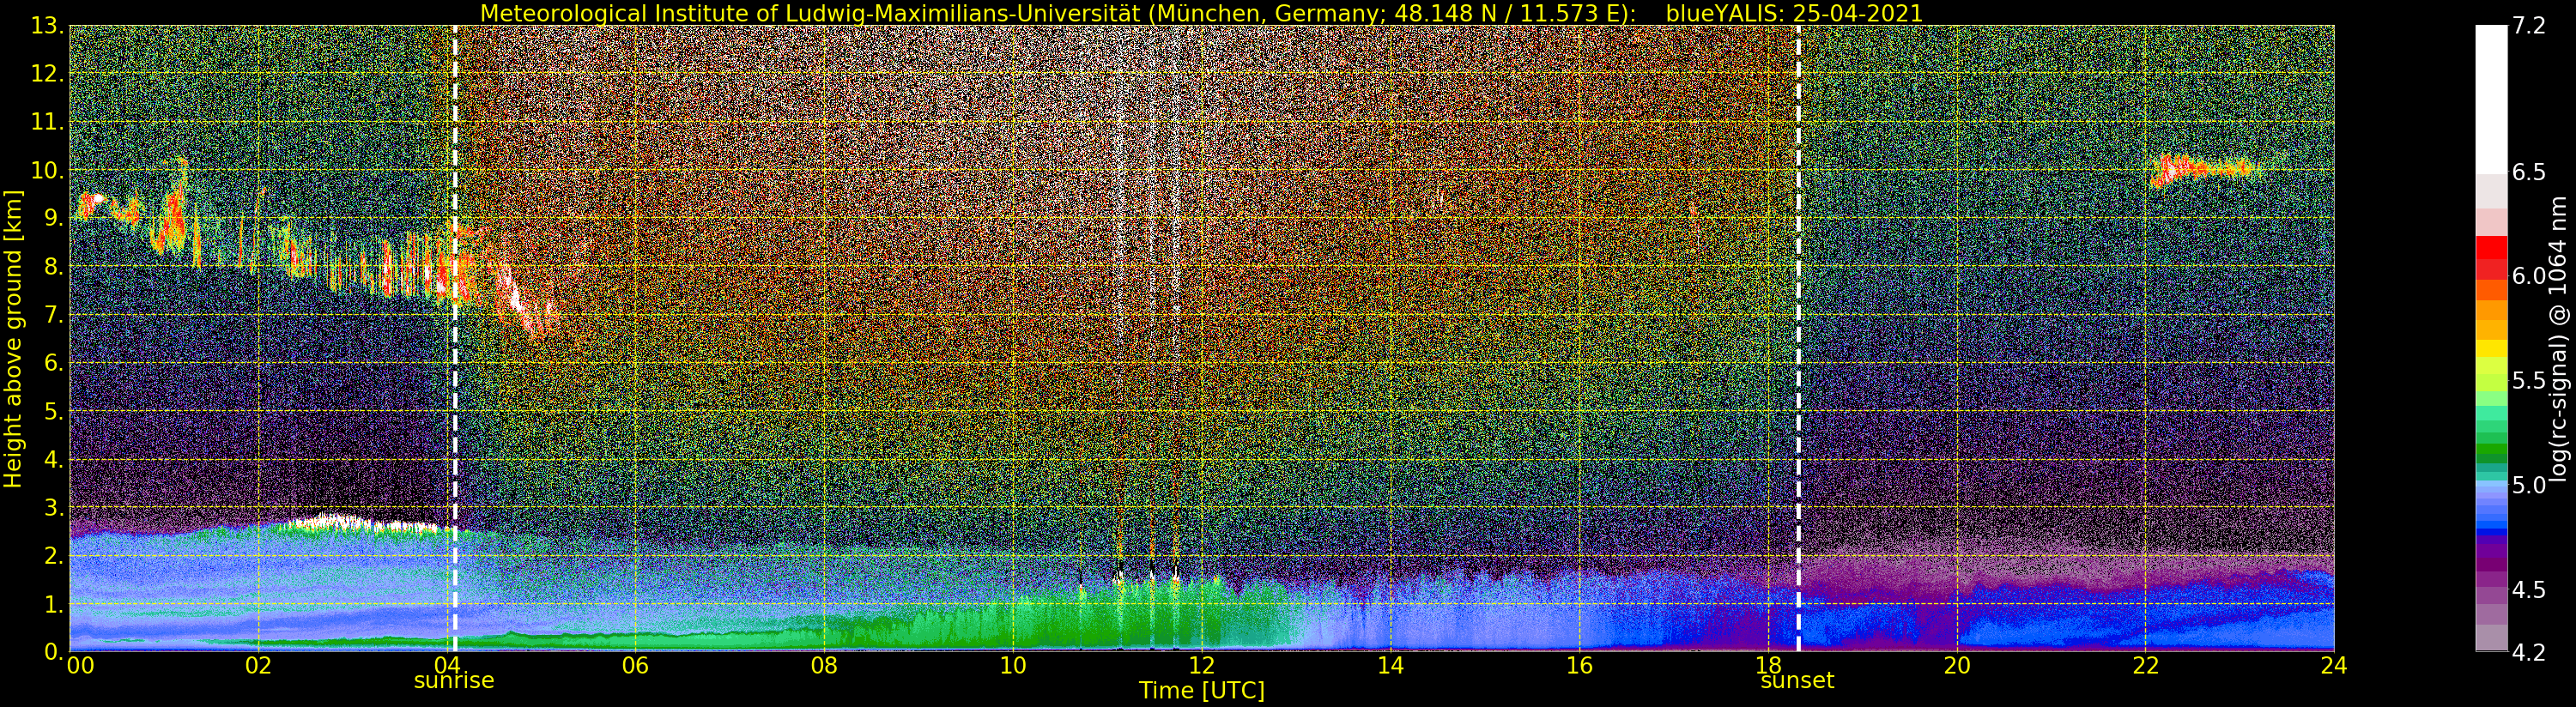This screenshot has height=707, width=2576.
Task: Click the white dashed sunset line
Action: pyautogui.click(x=1798, y=338)
